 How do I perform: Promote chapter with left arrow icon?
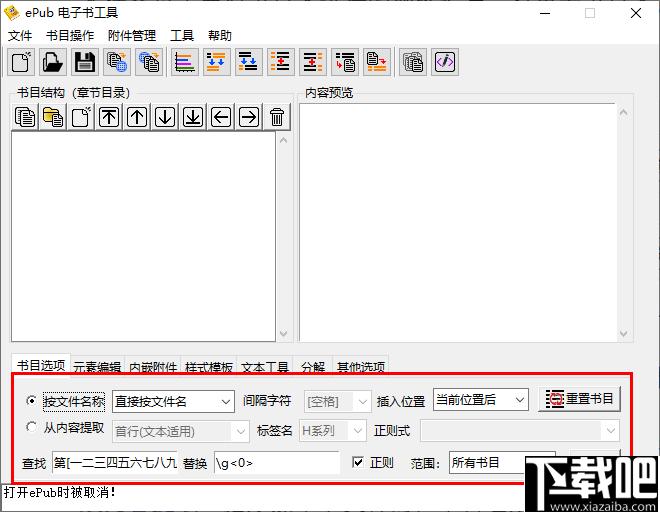(221, 117)
